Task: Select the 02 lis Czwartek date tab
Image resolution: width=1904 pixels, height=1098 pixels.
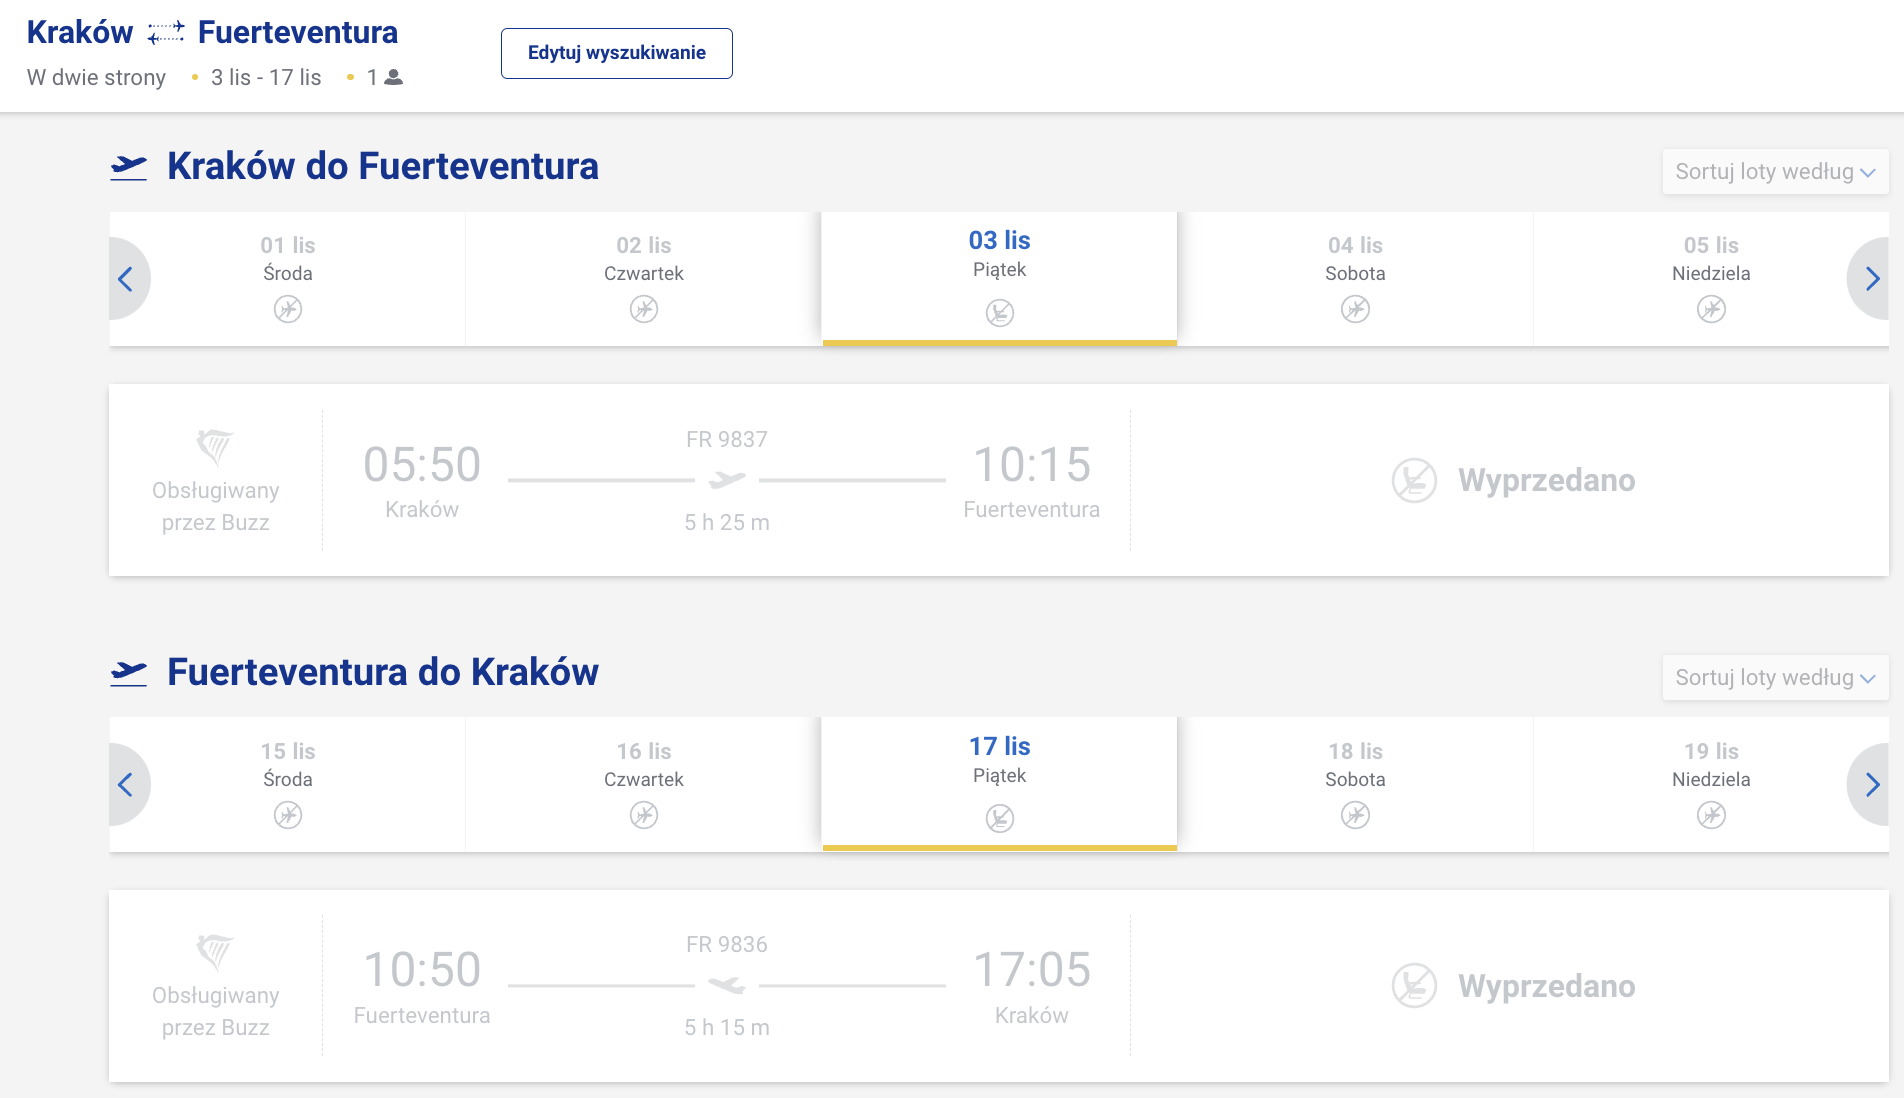Action: 644,279
